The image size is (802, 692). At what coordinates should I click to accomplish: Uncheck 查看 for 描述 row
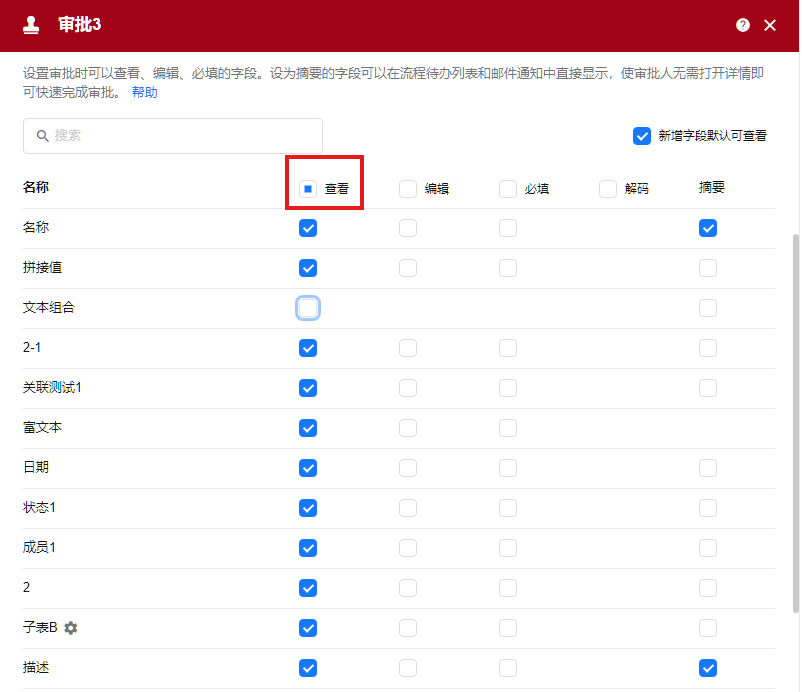point(308,668)
